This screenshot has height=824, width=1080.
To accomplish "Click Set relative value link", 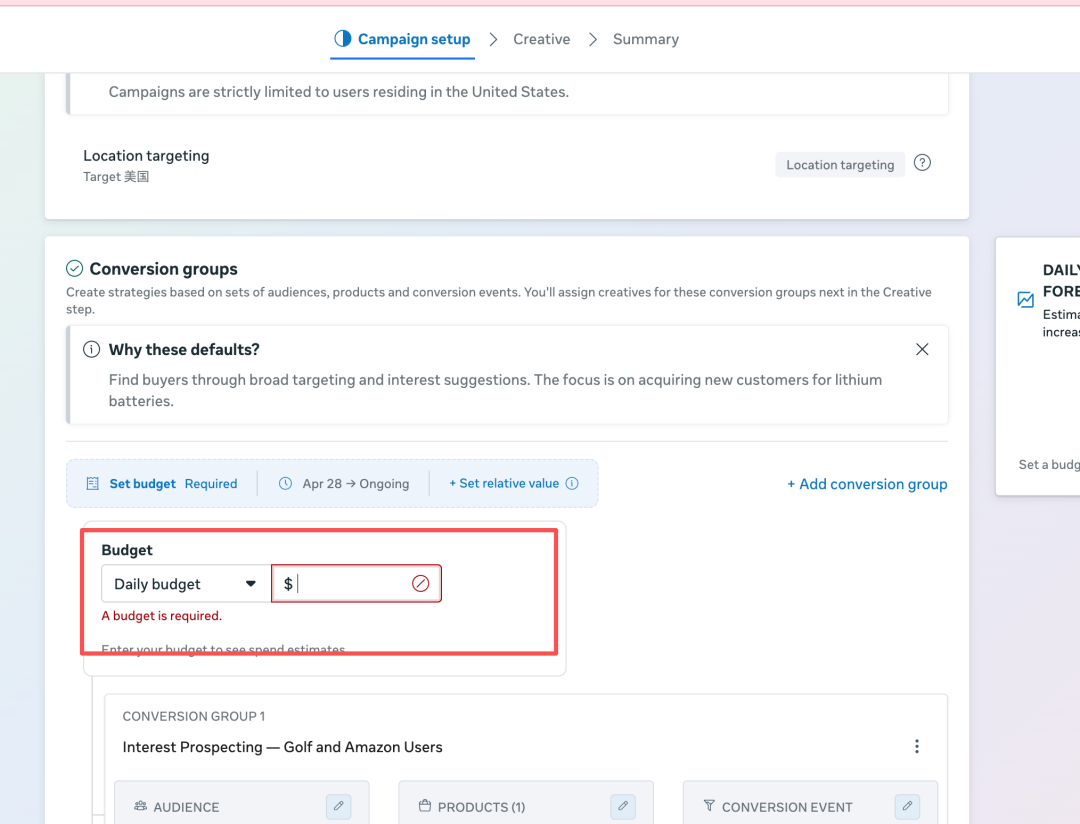I will click(x=504, y=484).
